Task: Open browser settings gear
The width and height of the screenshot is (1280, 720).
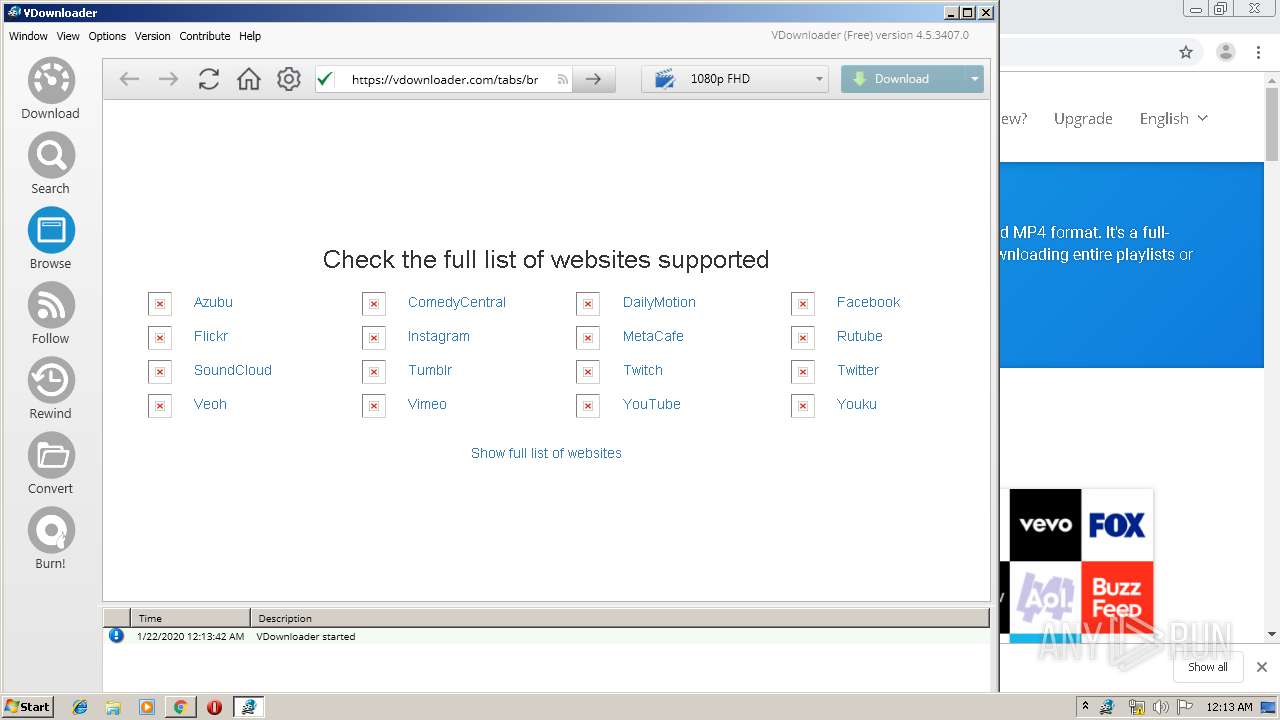Action: point(289,79)
